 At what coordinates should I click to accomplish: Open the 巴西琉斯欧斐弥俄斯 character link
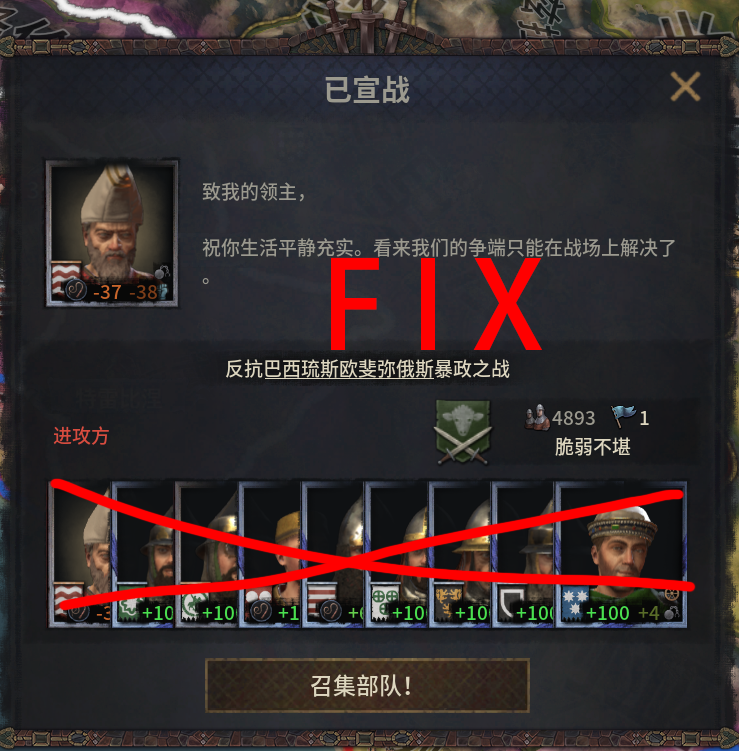(349, 369)
